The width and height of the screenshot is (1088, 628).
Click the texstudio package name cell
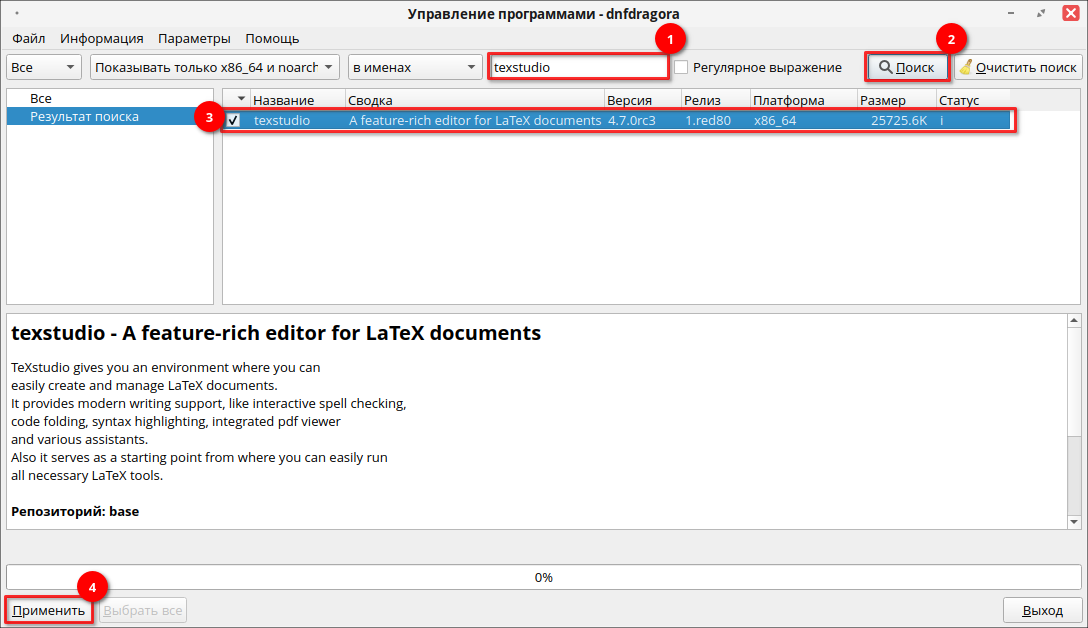[x=282, y=120]
